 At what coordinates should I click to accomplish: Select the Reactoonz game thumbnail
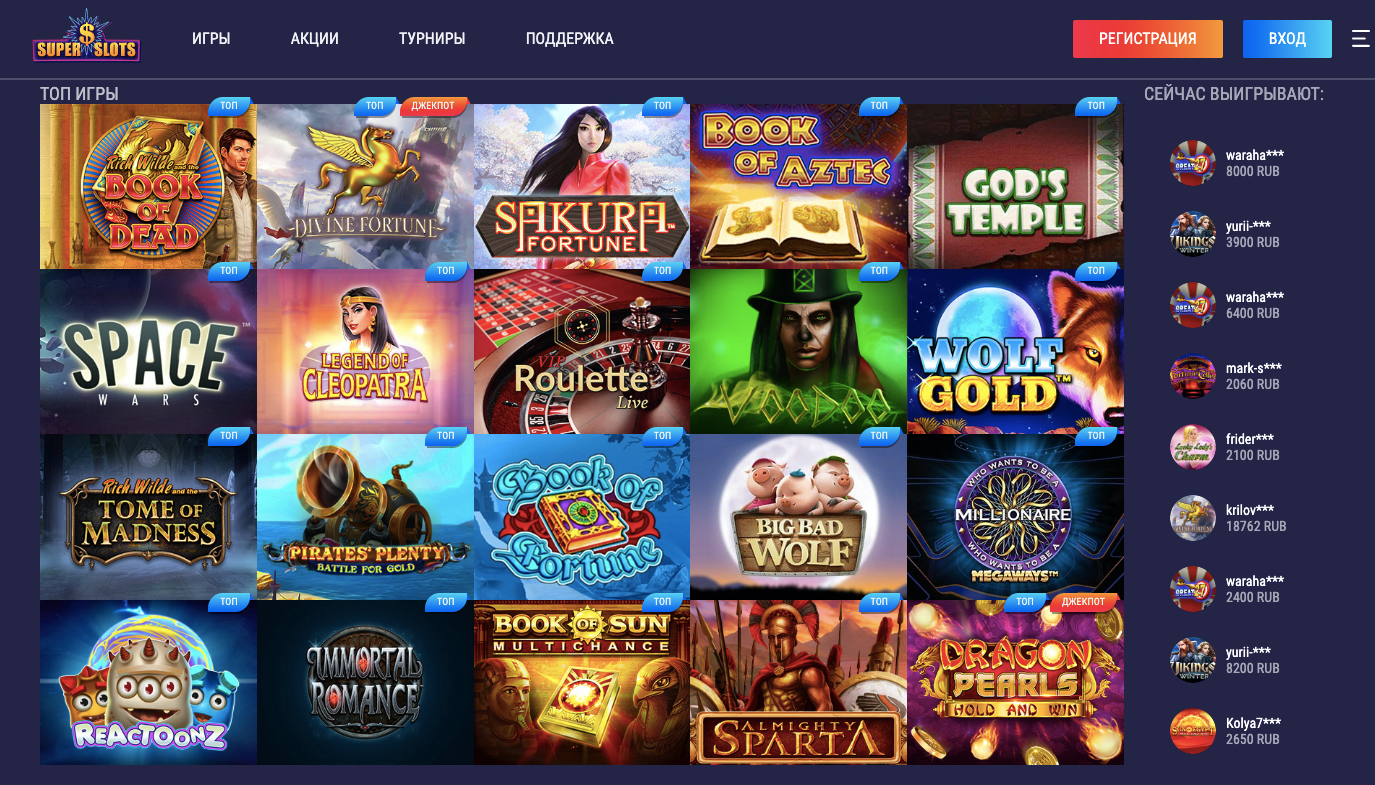[x=148, y=682]
